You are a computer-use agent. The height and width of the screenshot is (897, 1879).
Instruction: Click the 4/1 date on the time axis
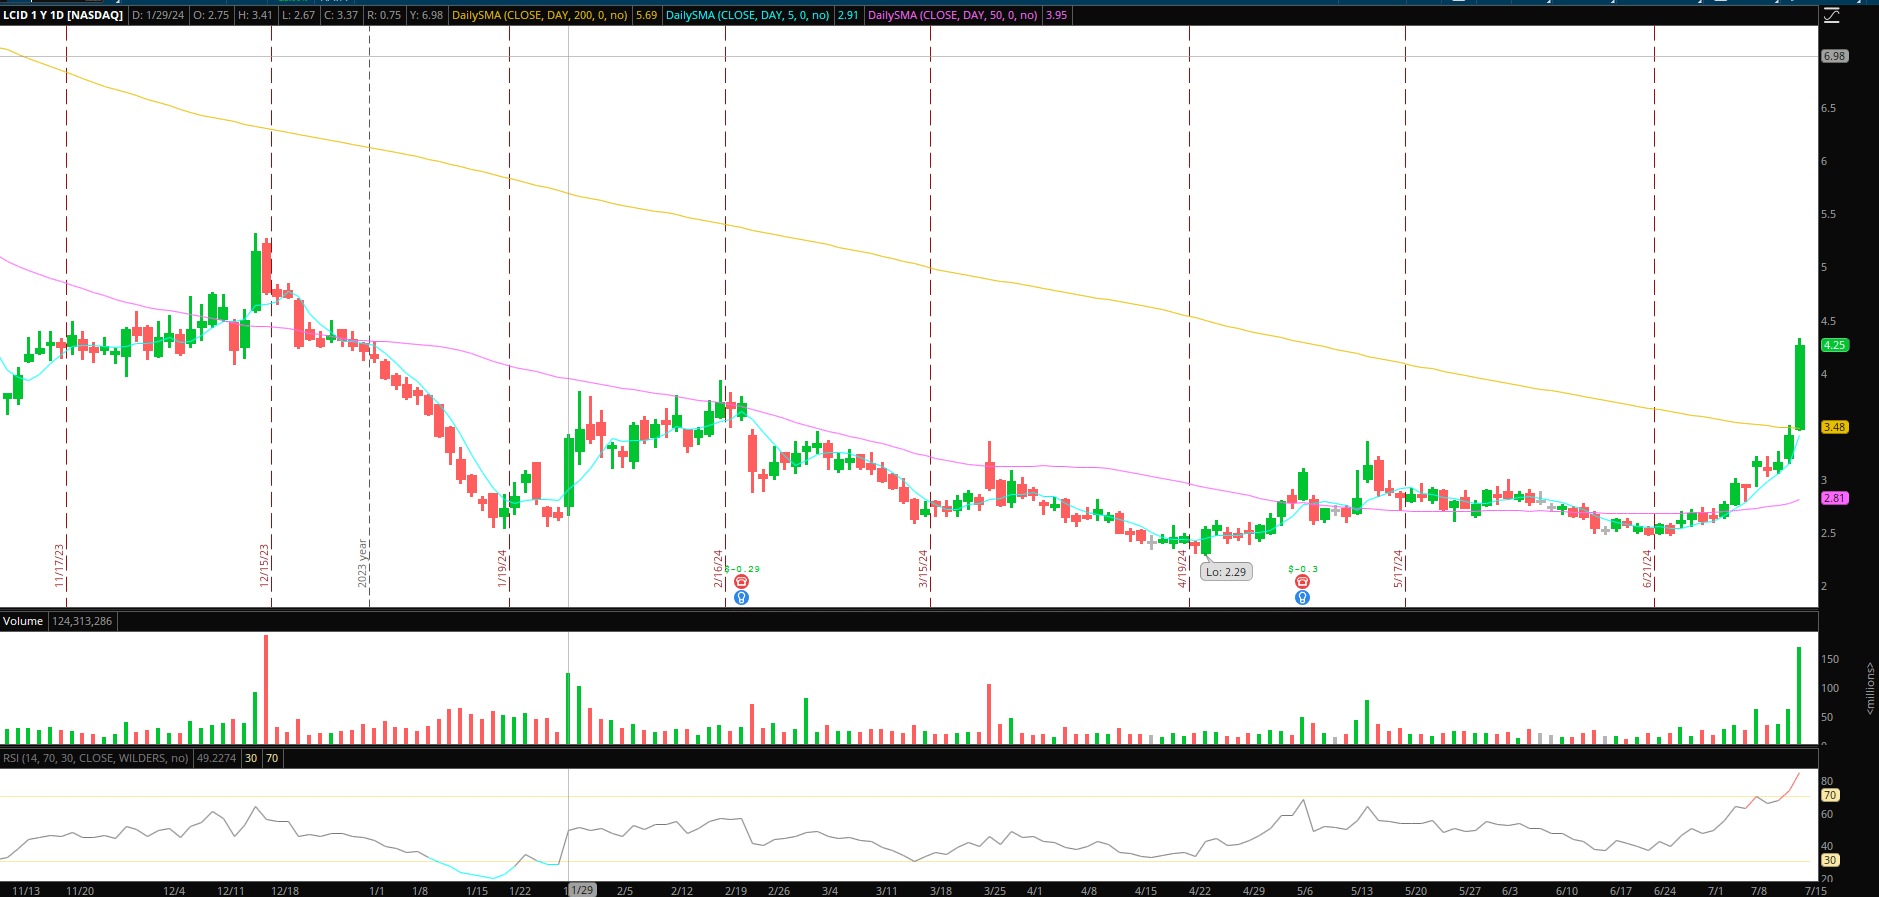[x=1035, y=890]
